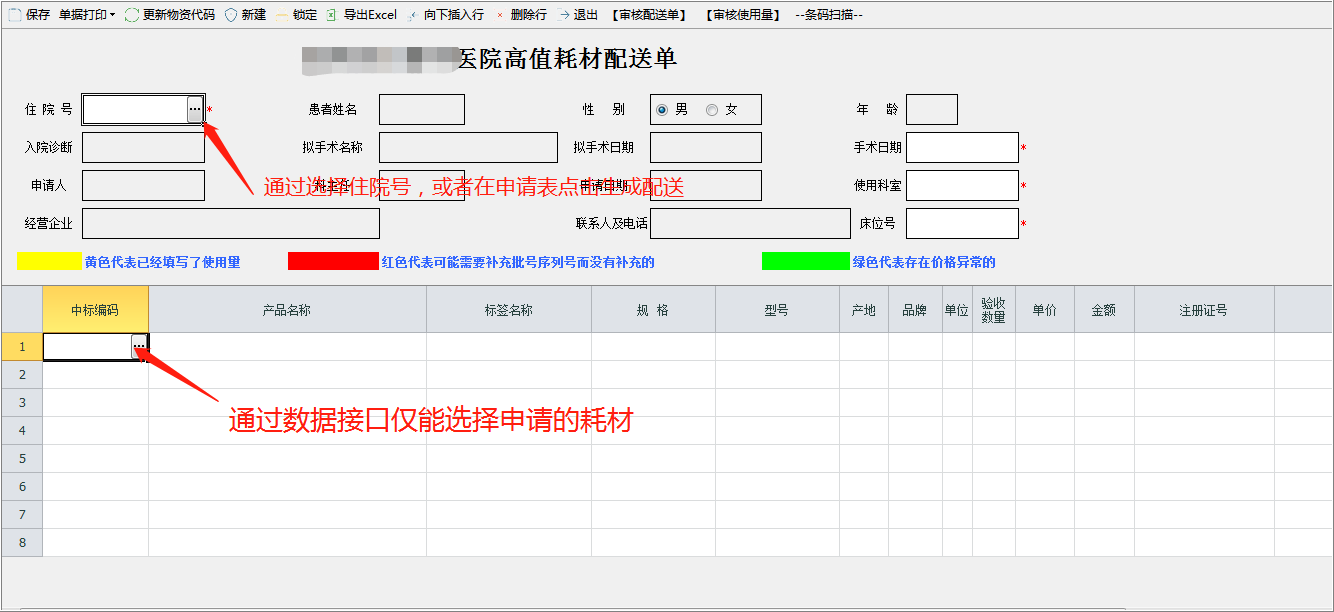Click the green legend color block
Viewport: 1334px width, 612px height.
(x=806, y=261)
